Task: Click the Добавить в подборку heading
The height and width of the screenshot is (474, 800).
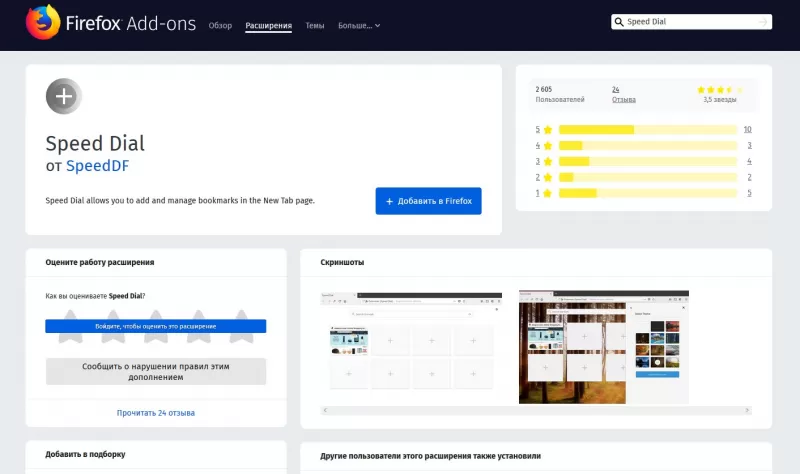Action: (x=85, y=454)
